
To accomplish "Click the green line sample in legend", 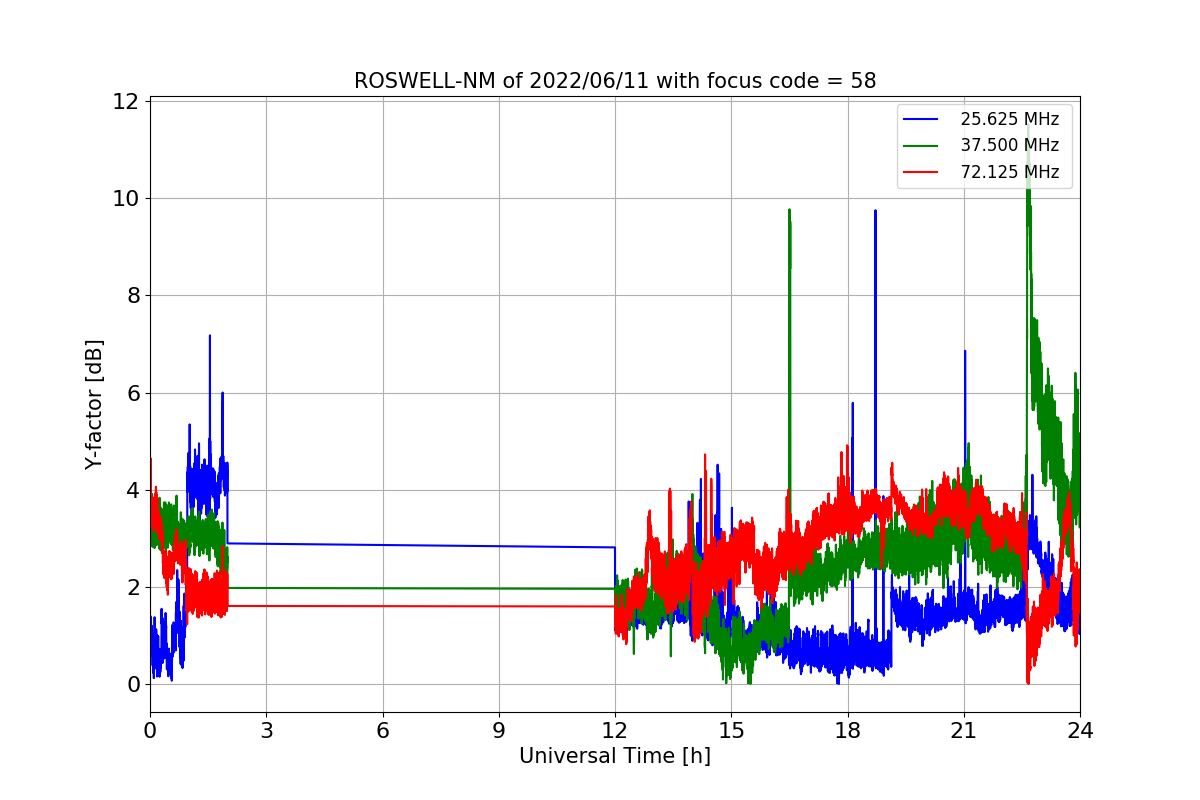I will (921, 146).
